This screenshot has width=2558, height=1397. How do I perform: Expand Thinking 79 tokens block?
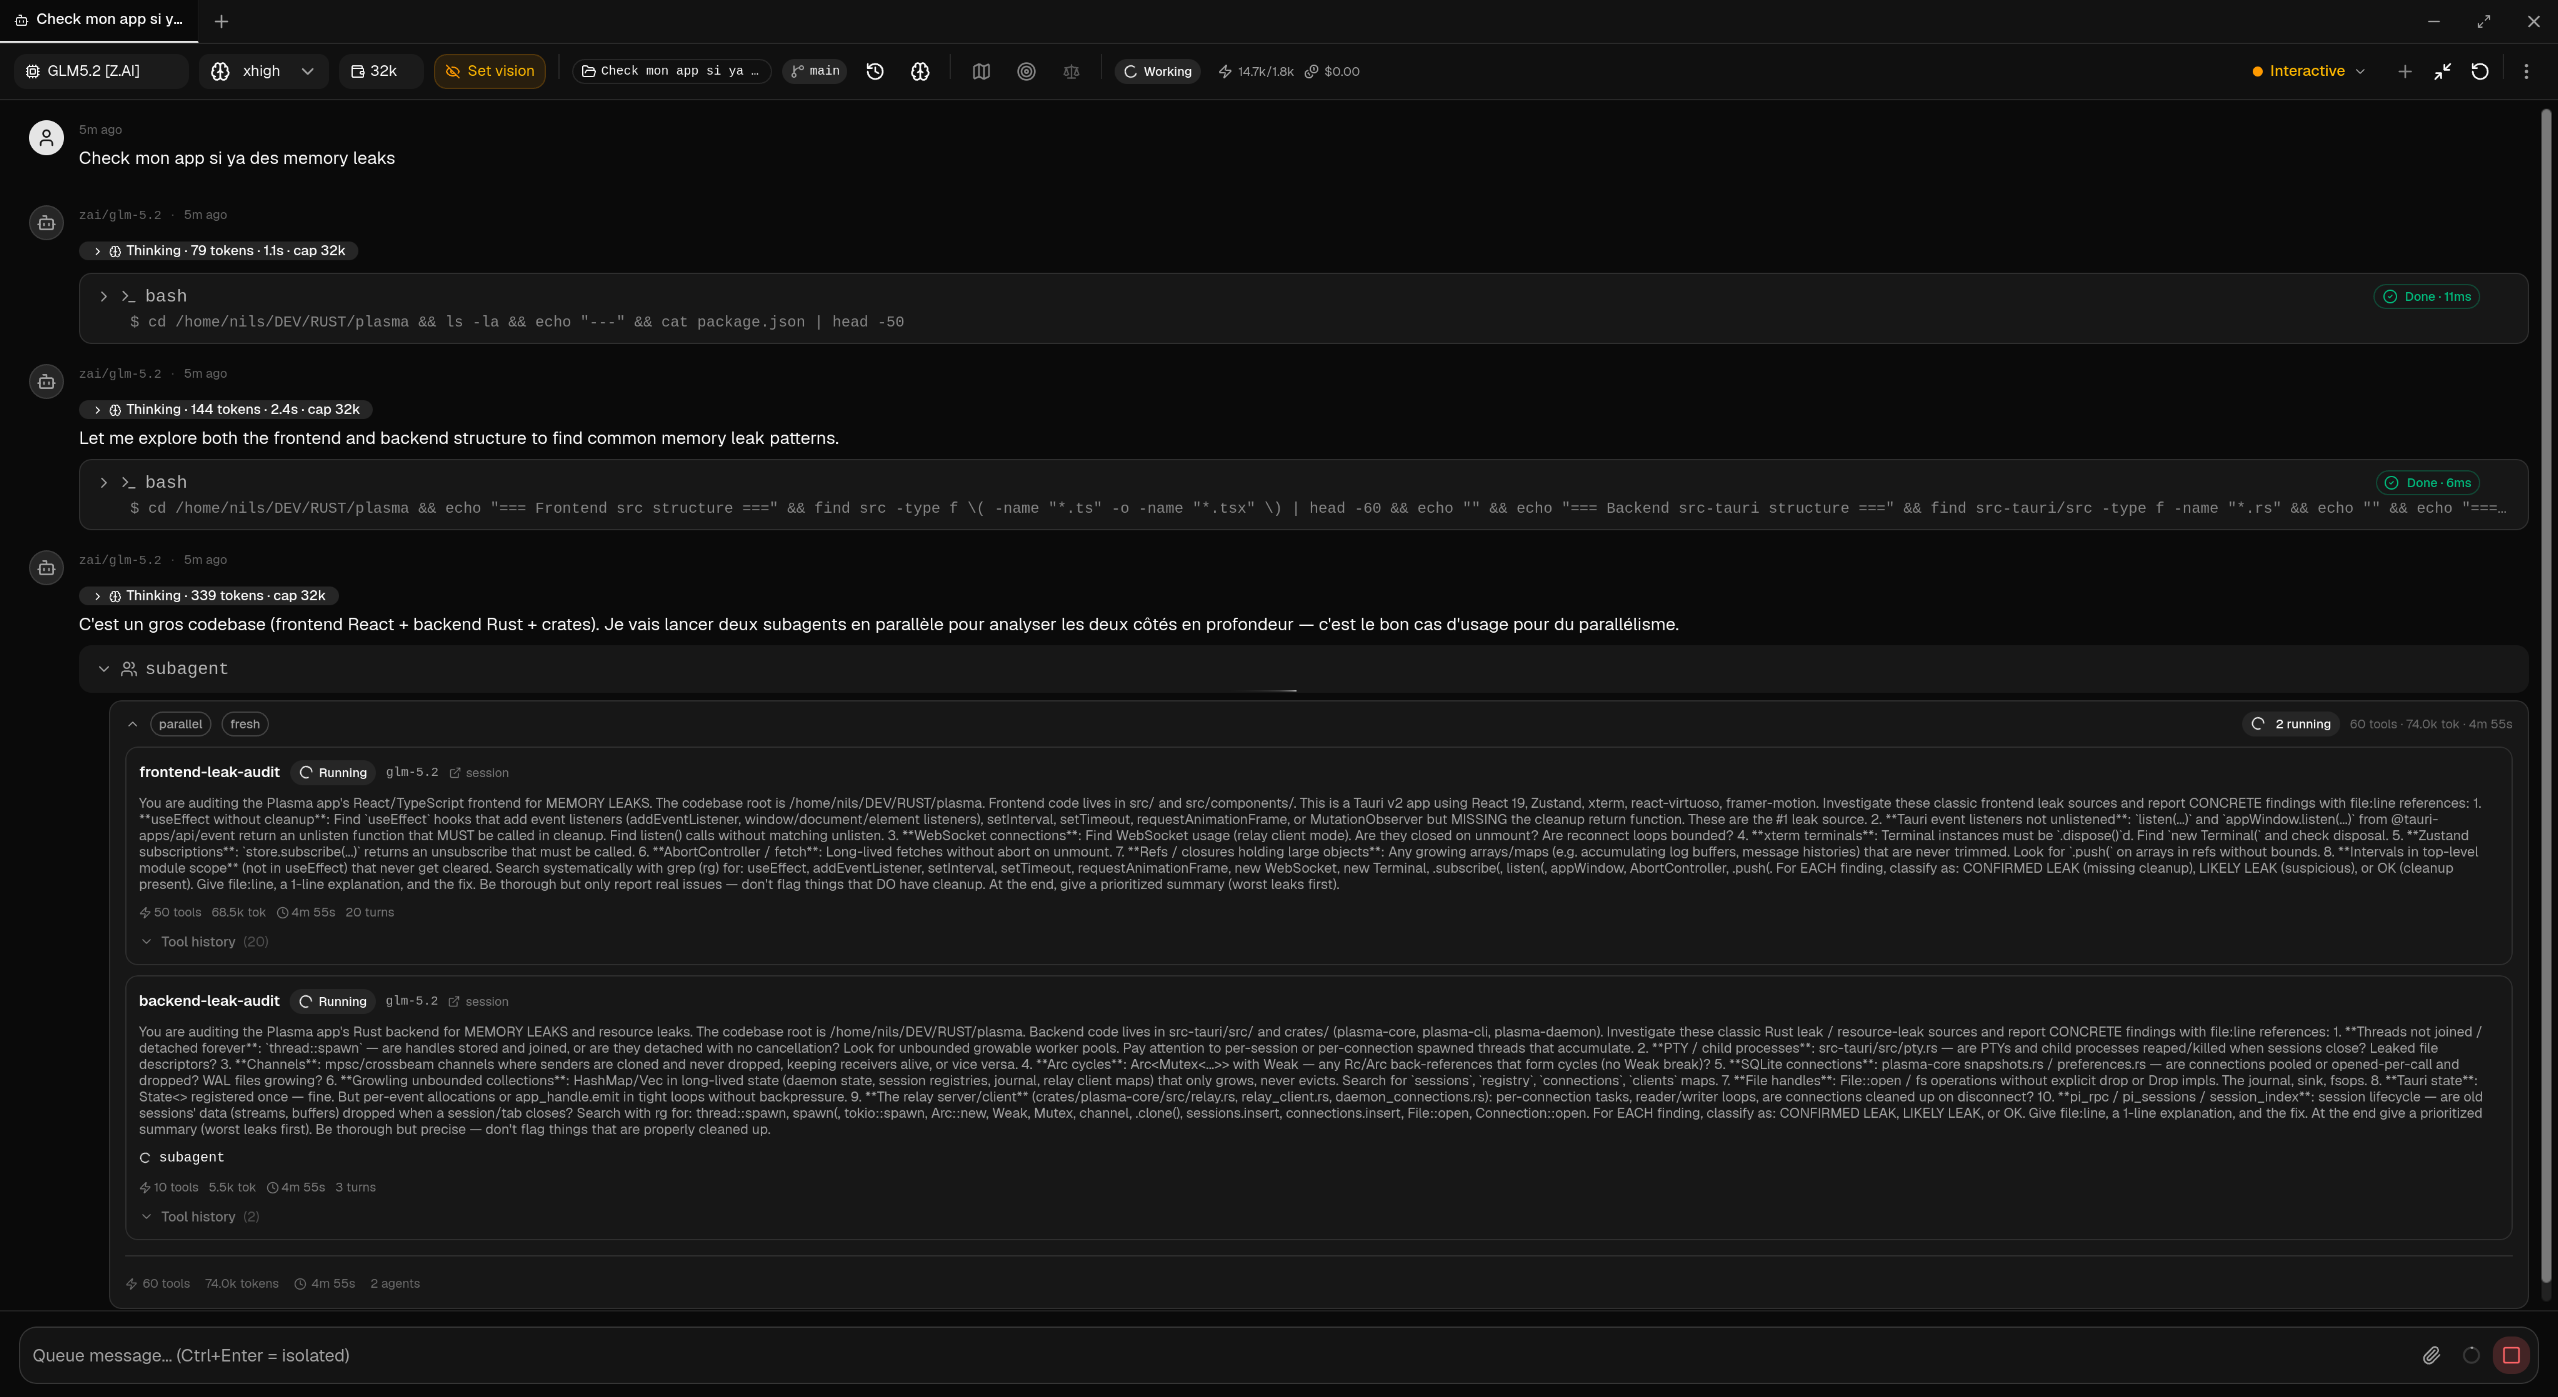[x=218, y=251]
